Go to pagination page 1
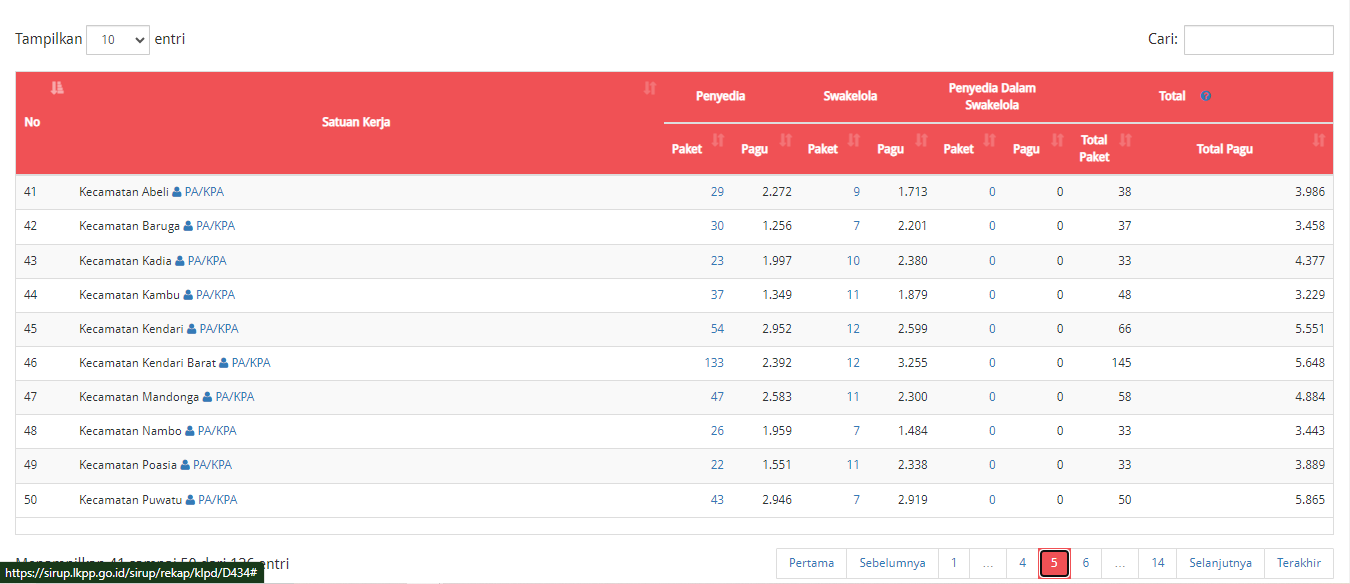Viewport: 1350px width, 584px height. (954, 563)
